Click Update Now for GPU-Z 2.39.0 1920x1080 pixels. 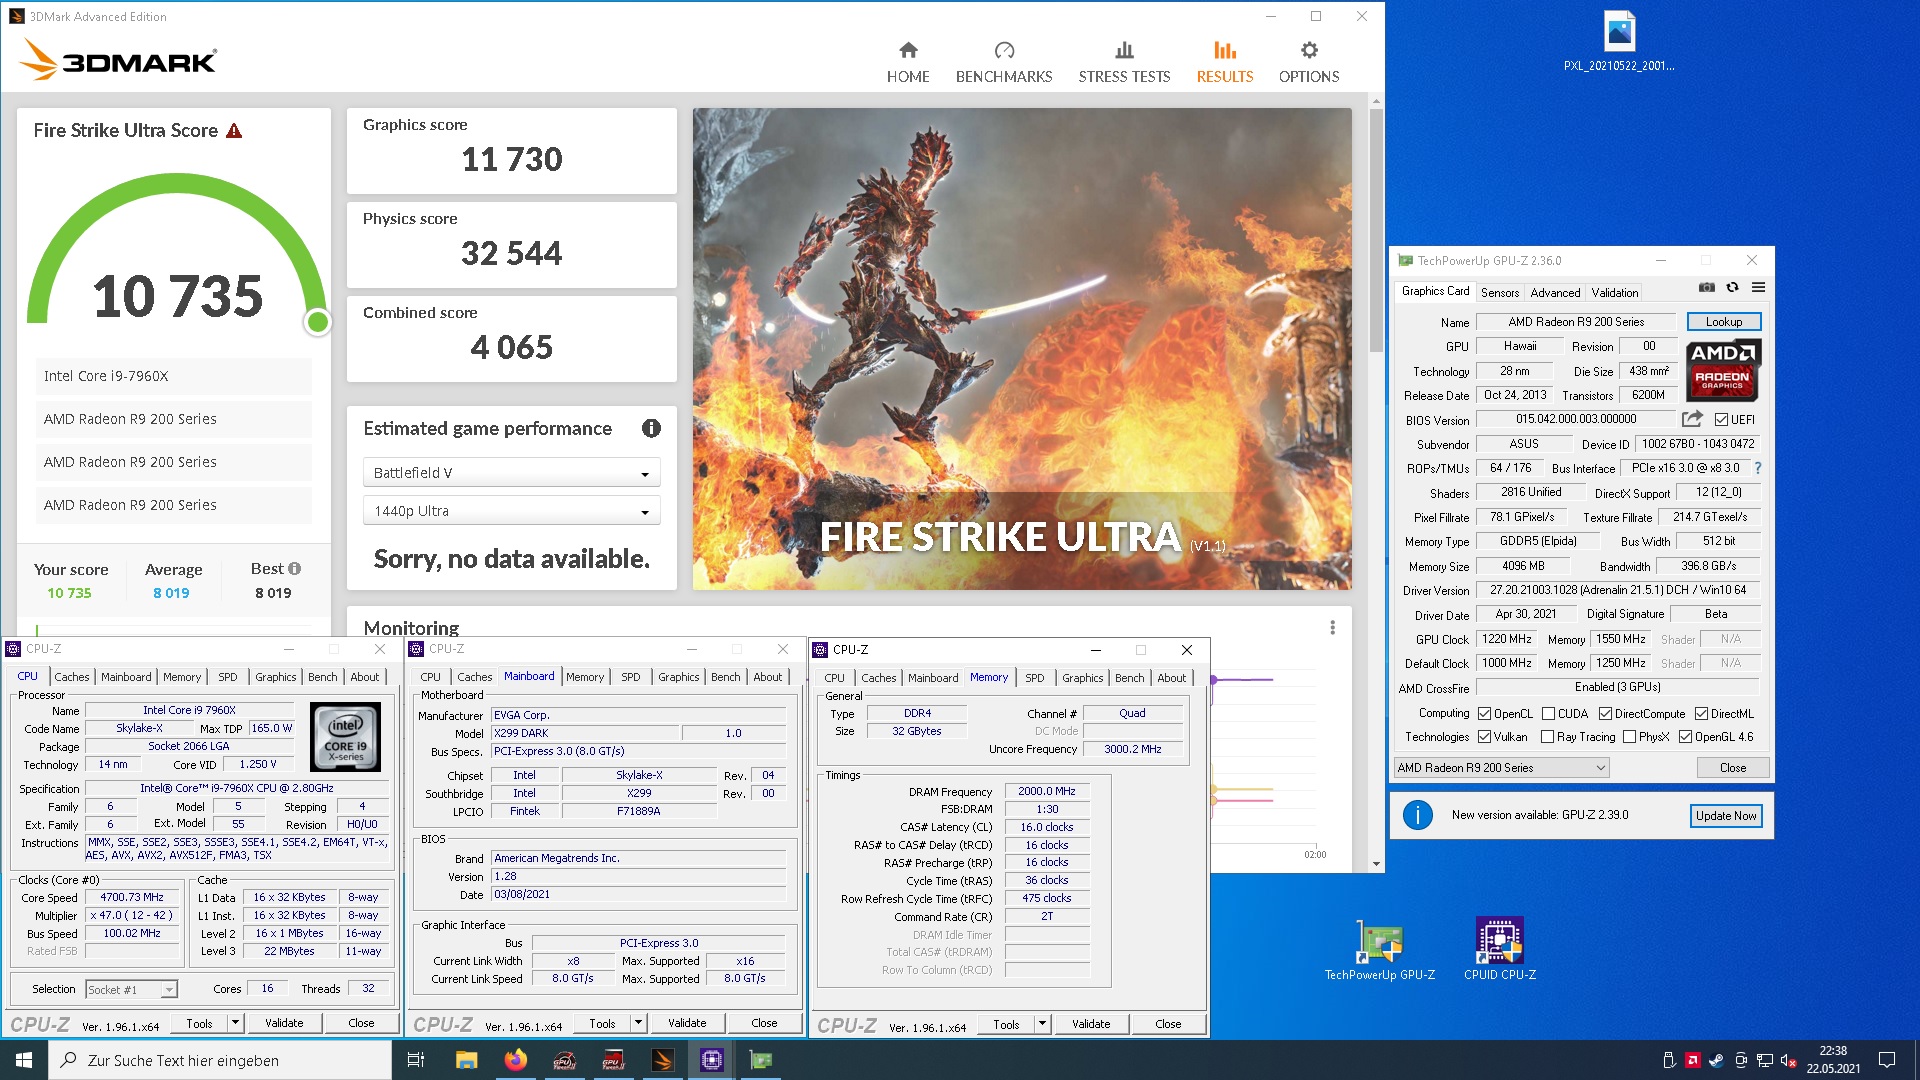click(x=1725, y=815)
